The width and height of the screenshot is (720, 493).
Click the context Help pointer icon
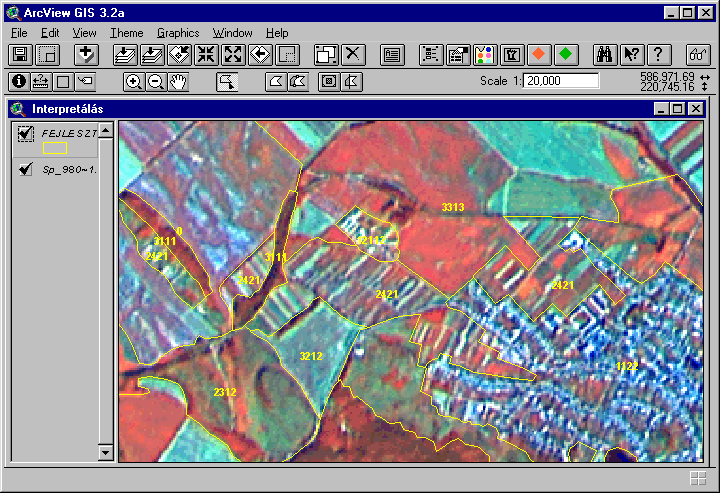(x=631, y=54)
